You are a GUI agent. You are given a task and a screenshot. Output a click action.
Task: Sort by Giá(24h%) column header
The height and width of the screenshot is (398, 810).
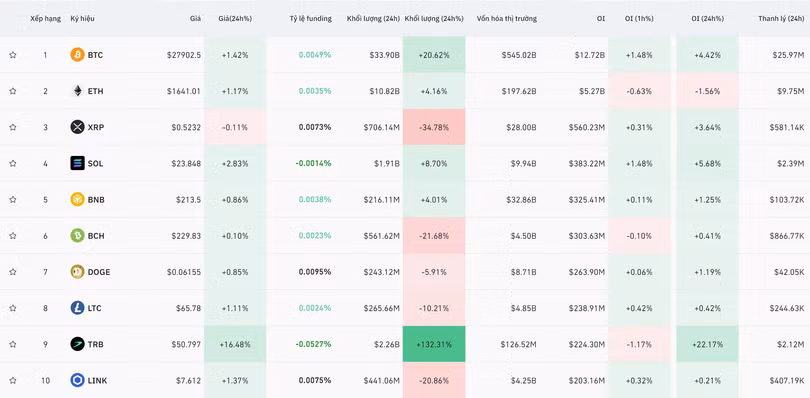point(235,19)
